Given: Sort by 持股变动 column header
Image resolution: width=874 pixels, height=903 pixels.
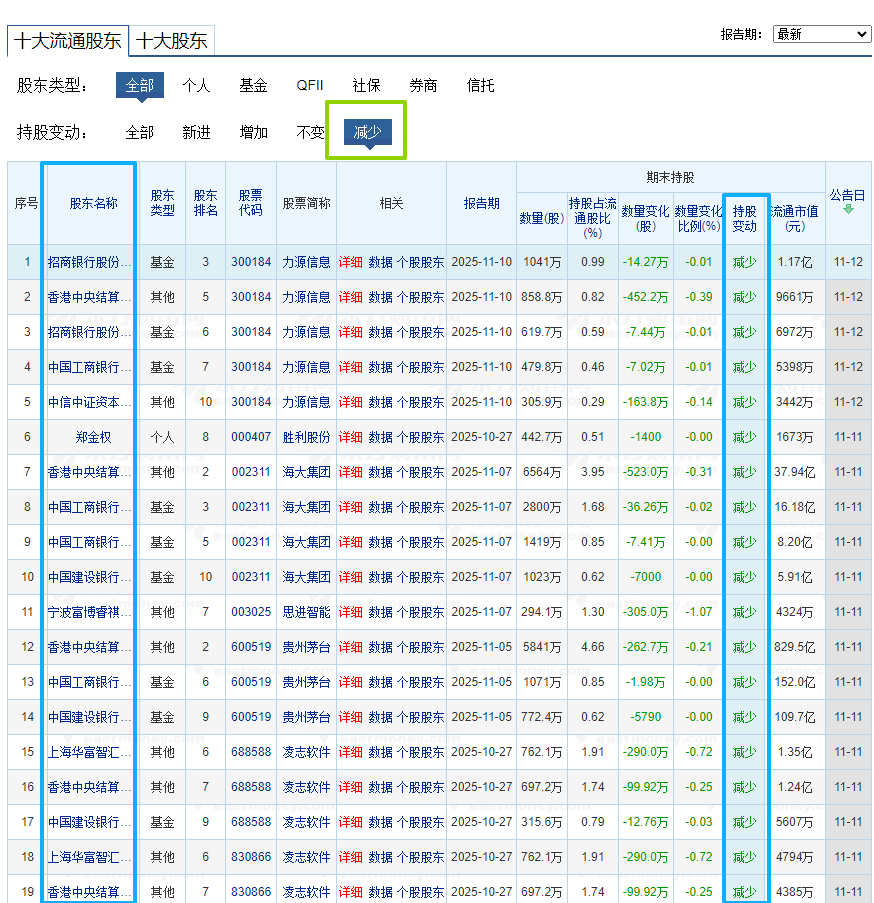Looking at the screenshot, I should click(744, 219).
